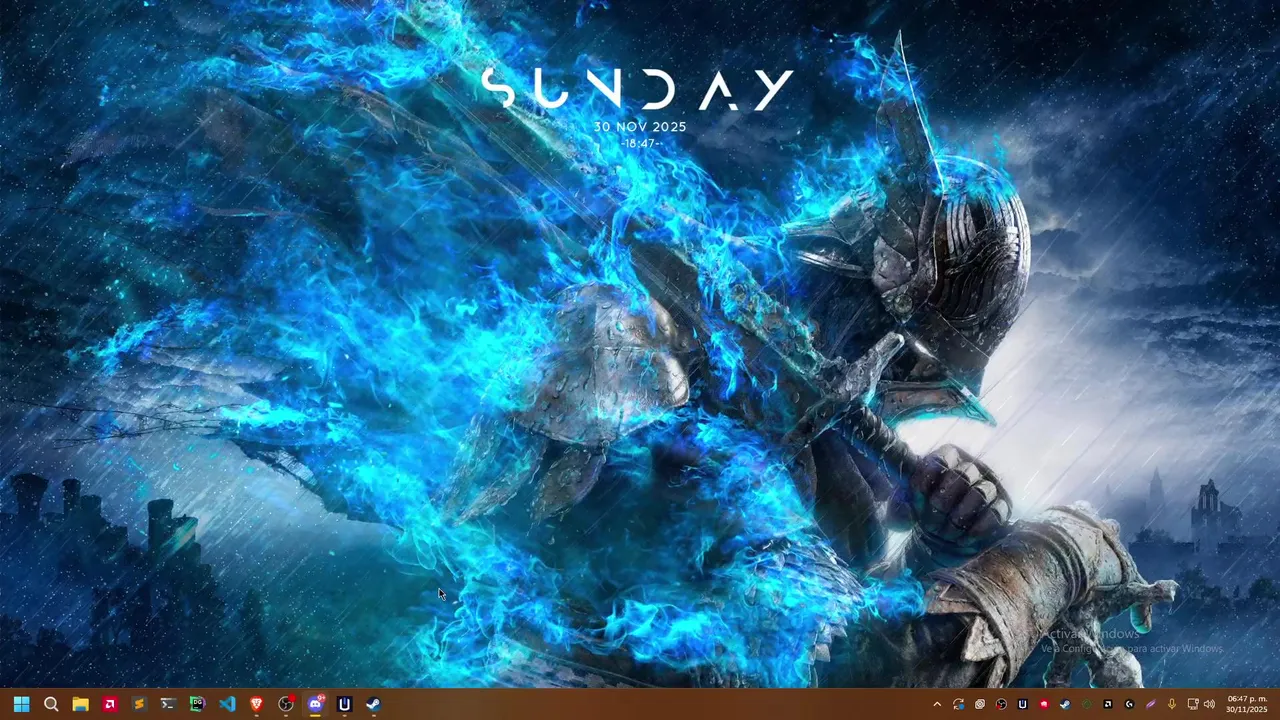The width and height of the screenshot is (1280, 720).
Task: Open OBS Studio pinned taskbar icon
Action: [286, 704]
